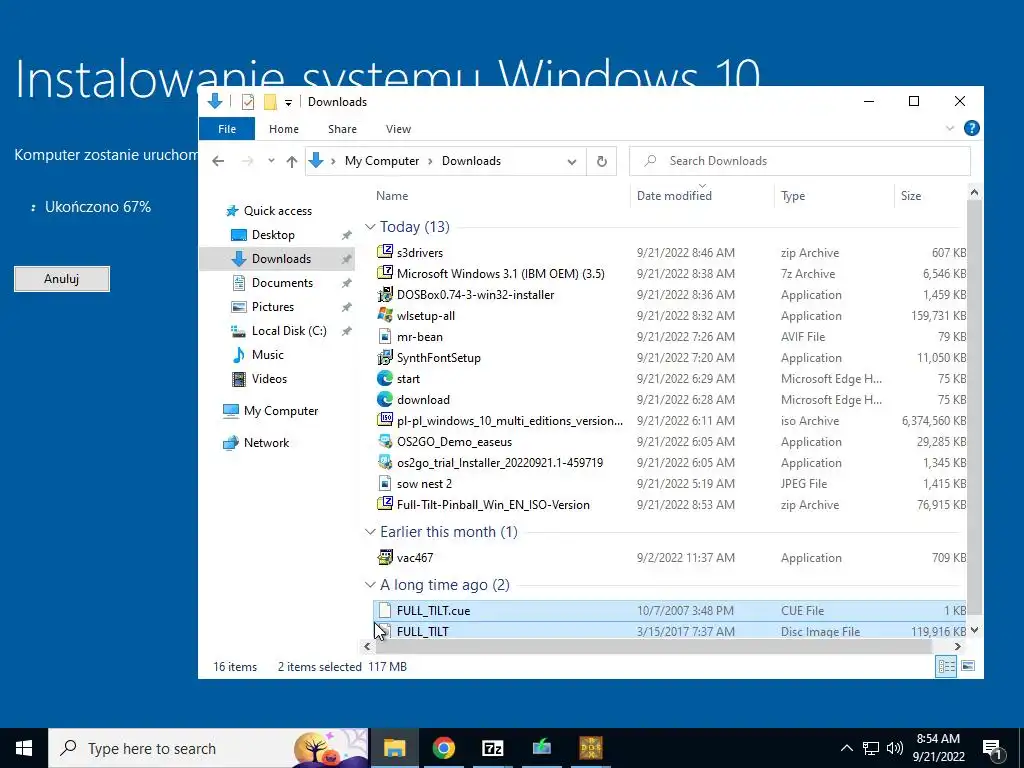
Task: Open the volume control tray icon
Action: pyautogui.click(x=895, y=748)
